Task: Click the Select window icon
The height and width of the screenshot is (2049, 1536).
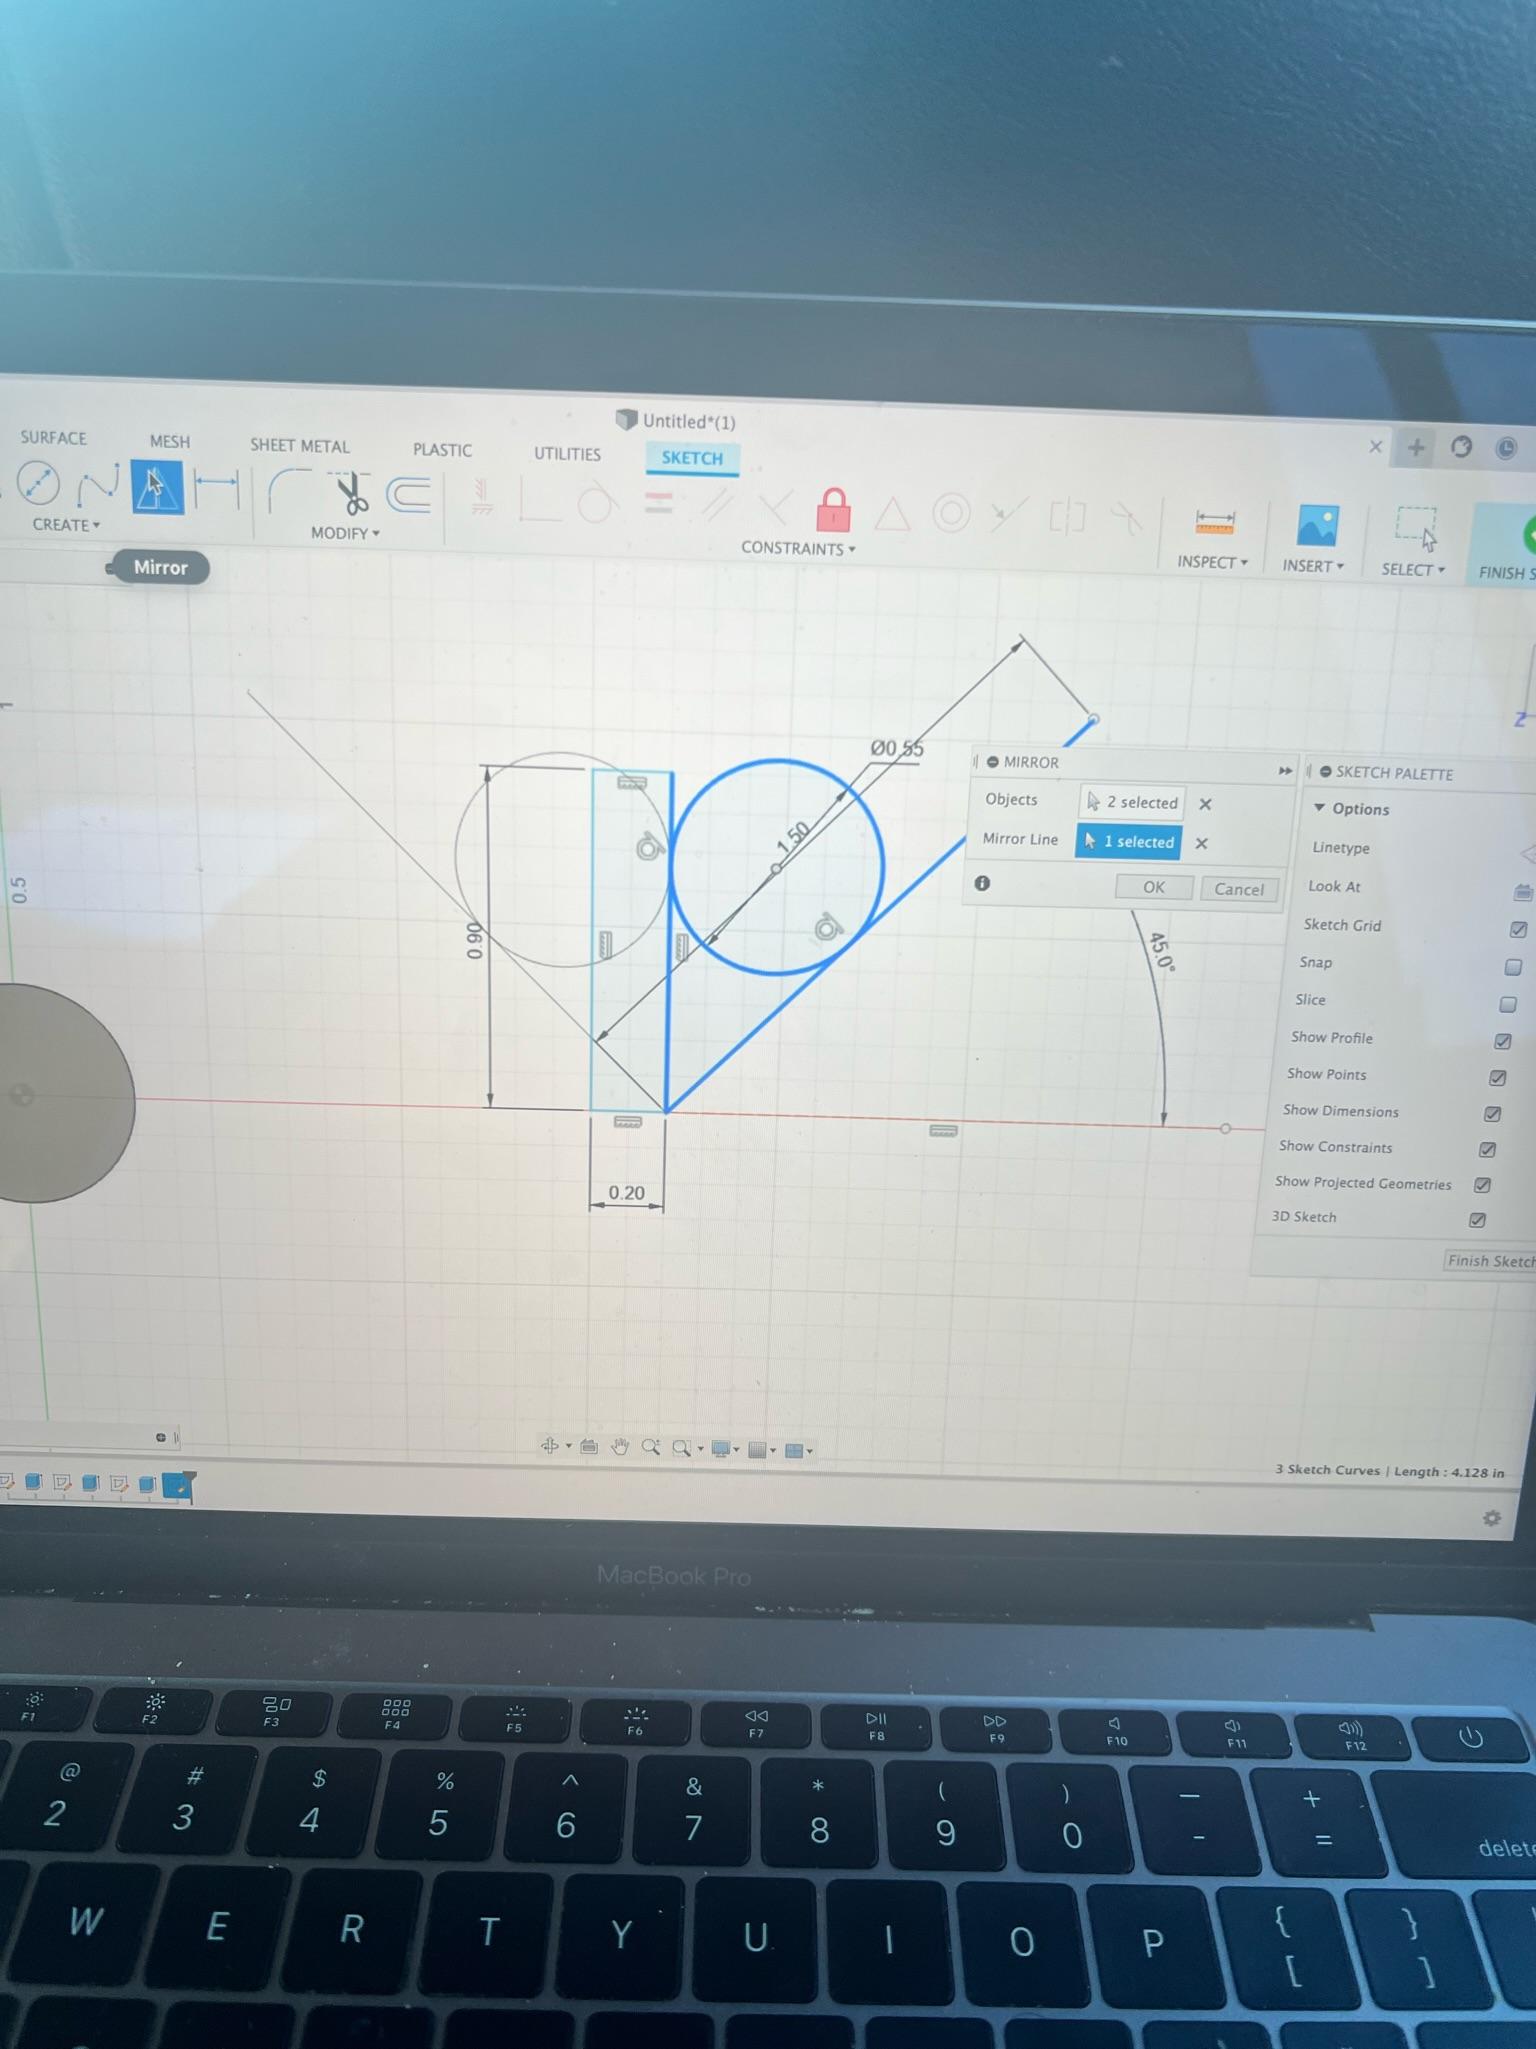Action: click(1416, 529)
